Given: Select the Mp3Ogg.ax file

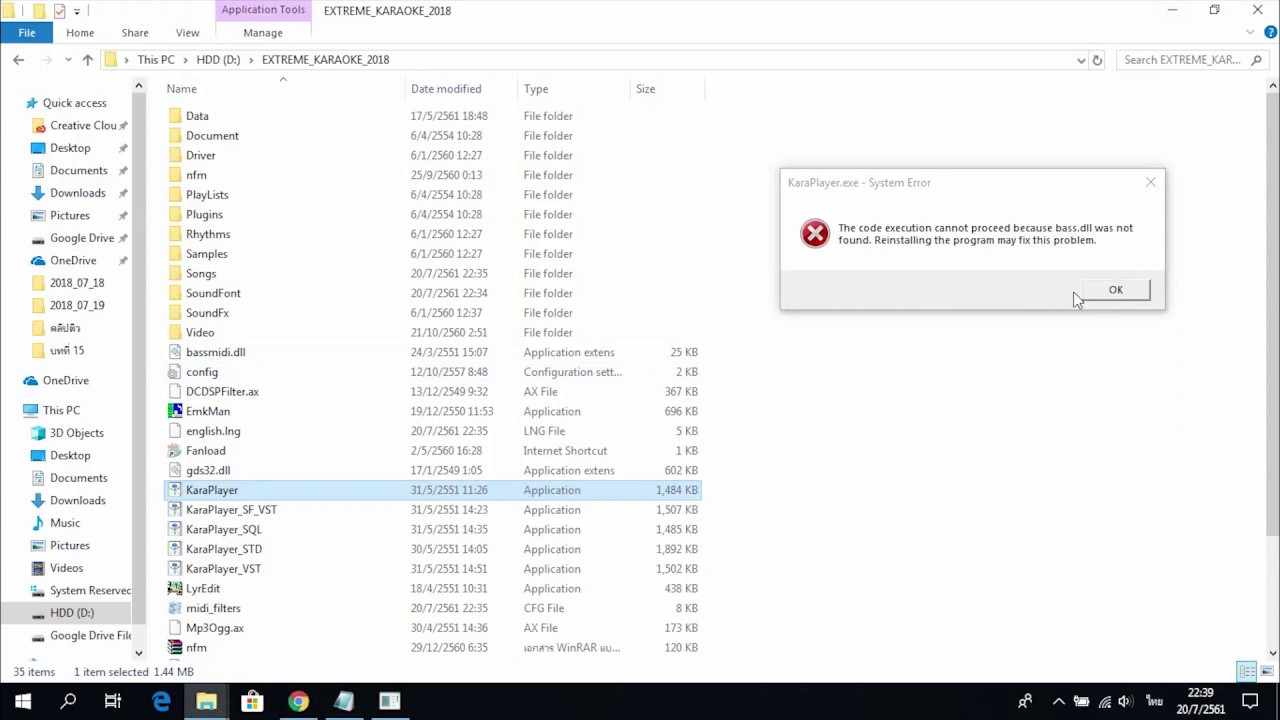Looking at the screenshot, I should click(x=214, y=628).
